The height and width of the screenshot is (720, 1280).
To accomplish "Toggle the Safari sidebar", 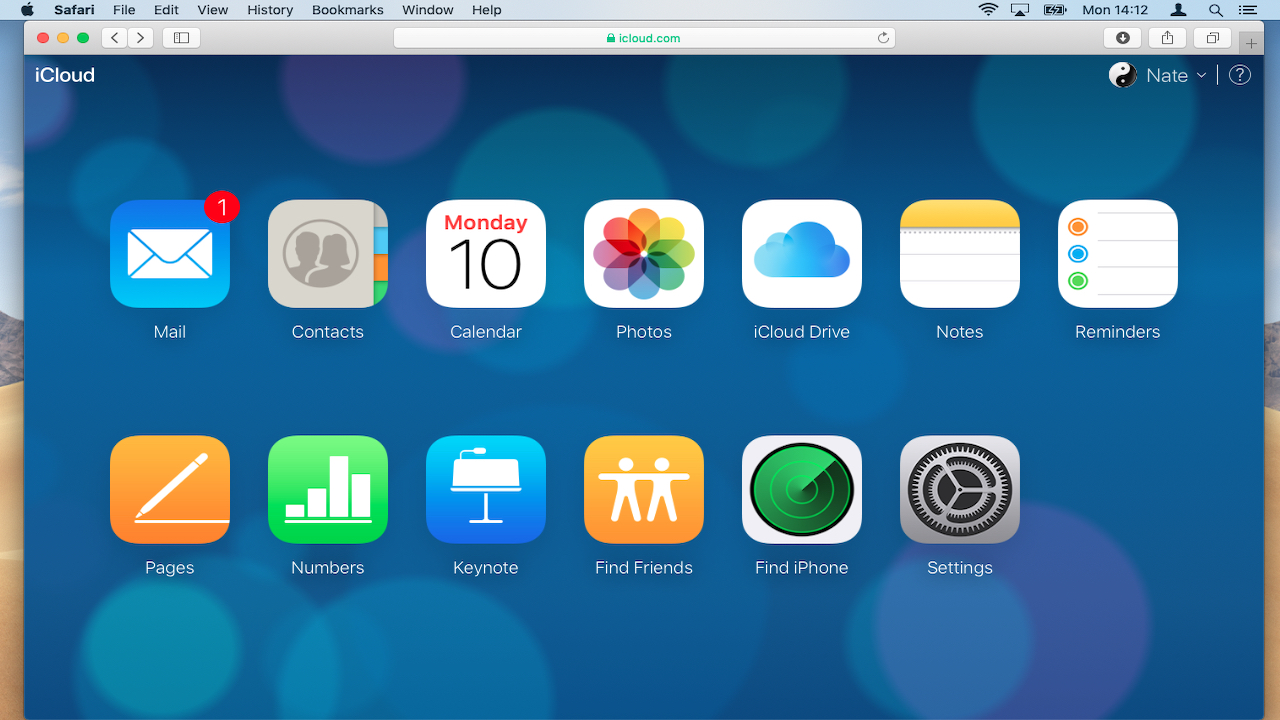I will click(181, 38).
